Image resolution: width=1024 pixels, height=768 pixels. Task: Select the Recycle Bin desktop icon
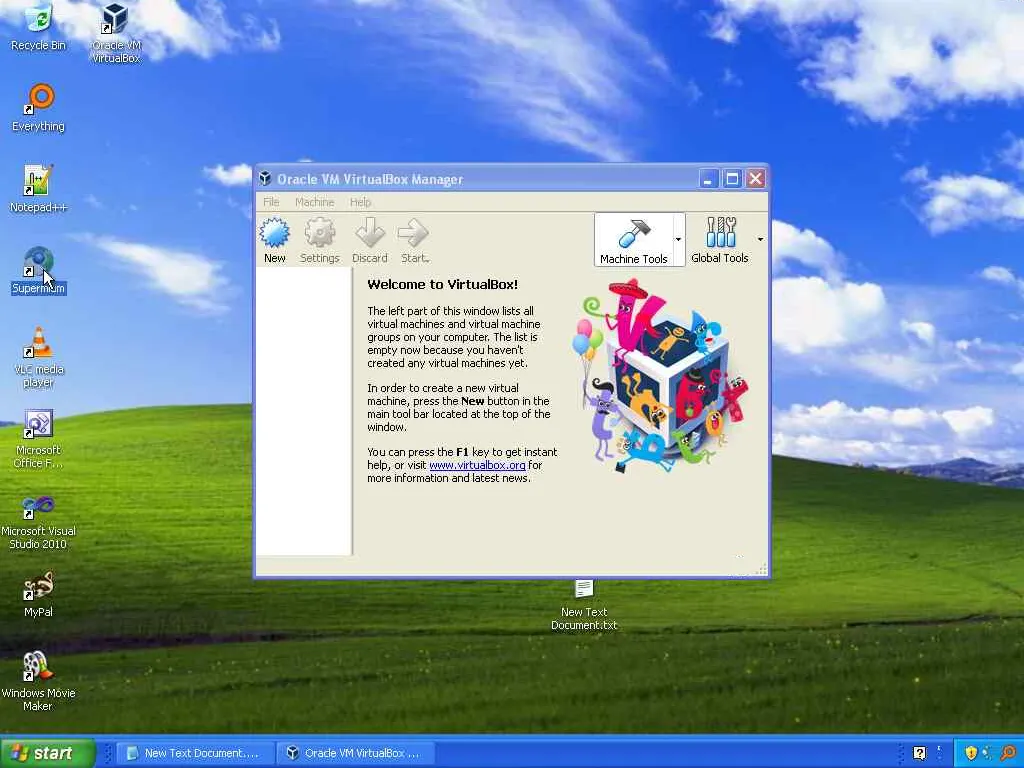pos(39,27)
